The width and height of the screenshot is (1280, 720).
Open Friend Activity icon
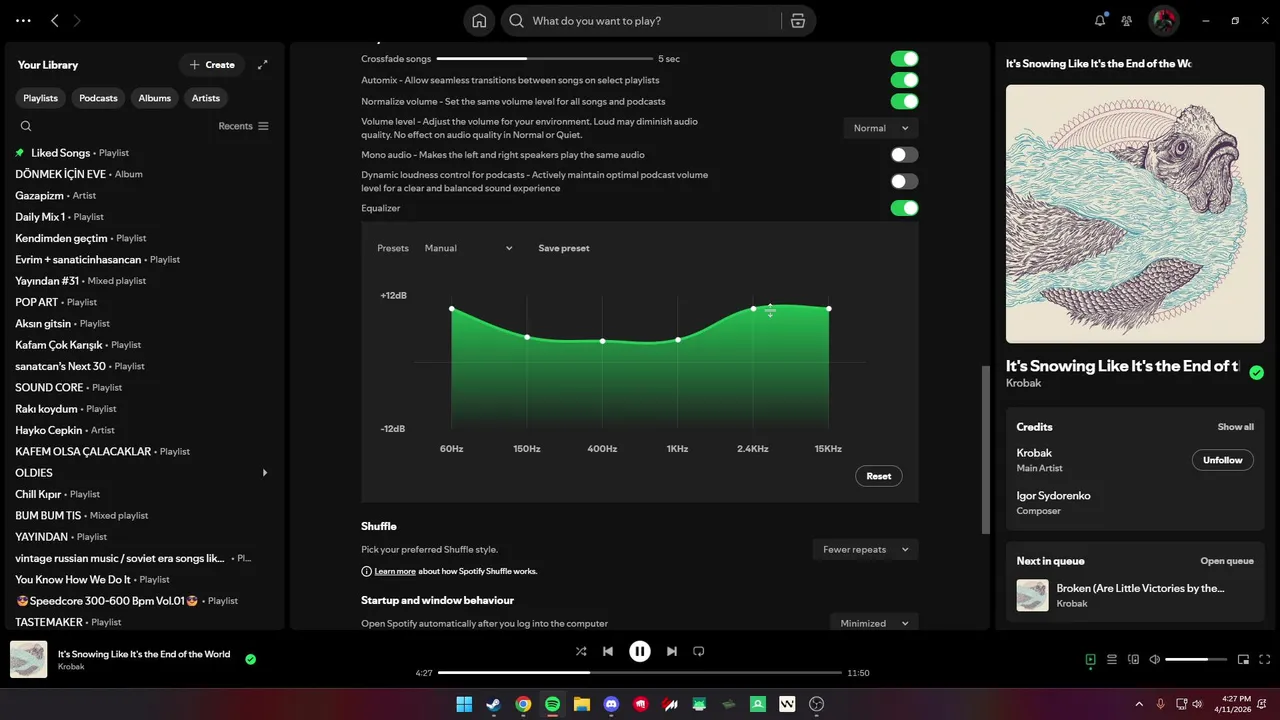pos(1127,20)
